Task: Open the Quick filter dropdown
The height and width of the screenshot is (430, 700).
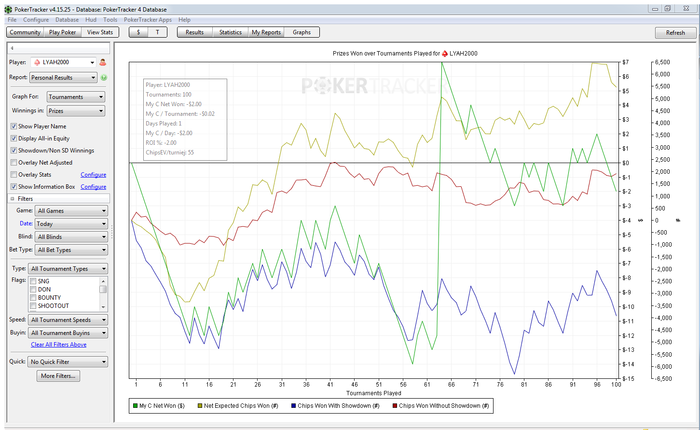Action: 68,362
